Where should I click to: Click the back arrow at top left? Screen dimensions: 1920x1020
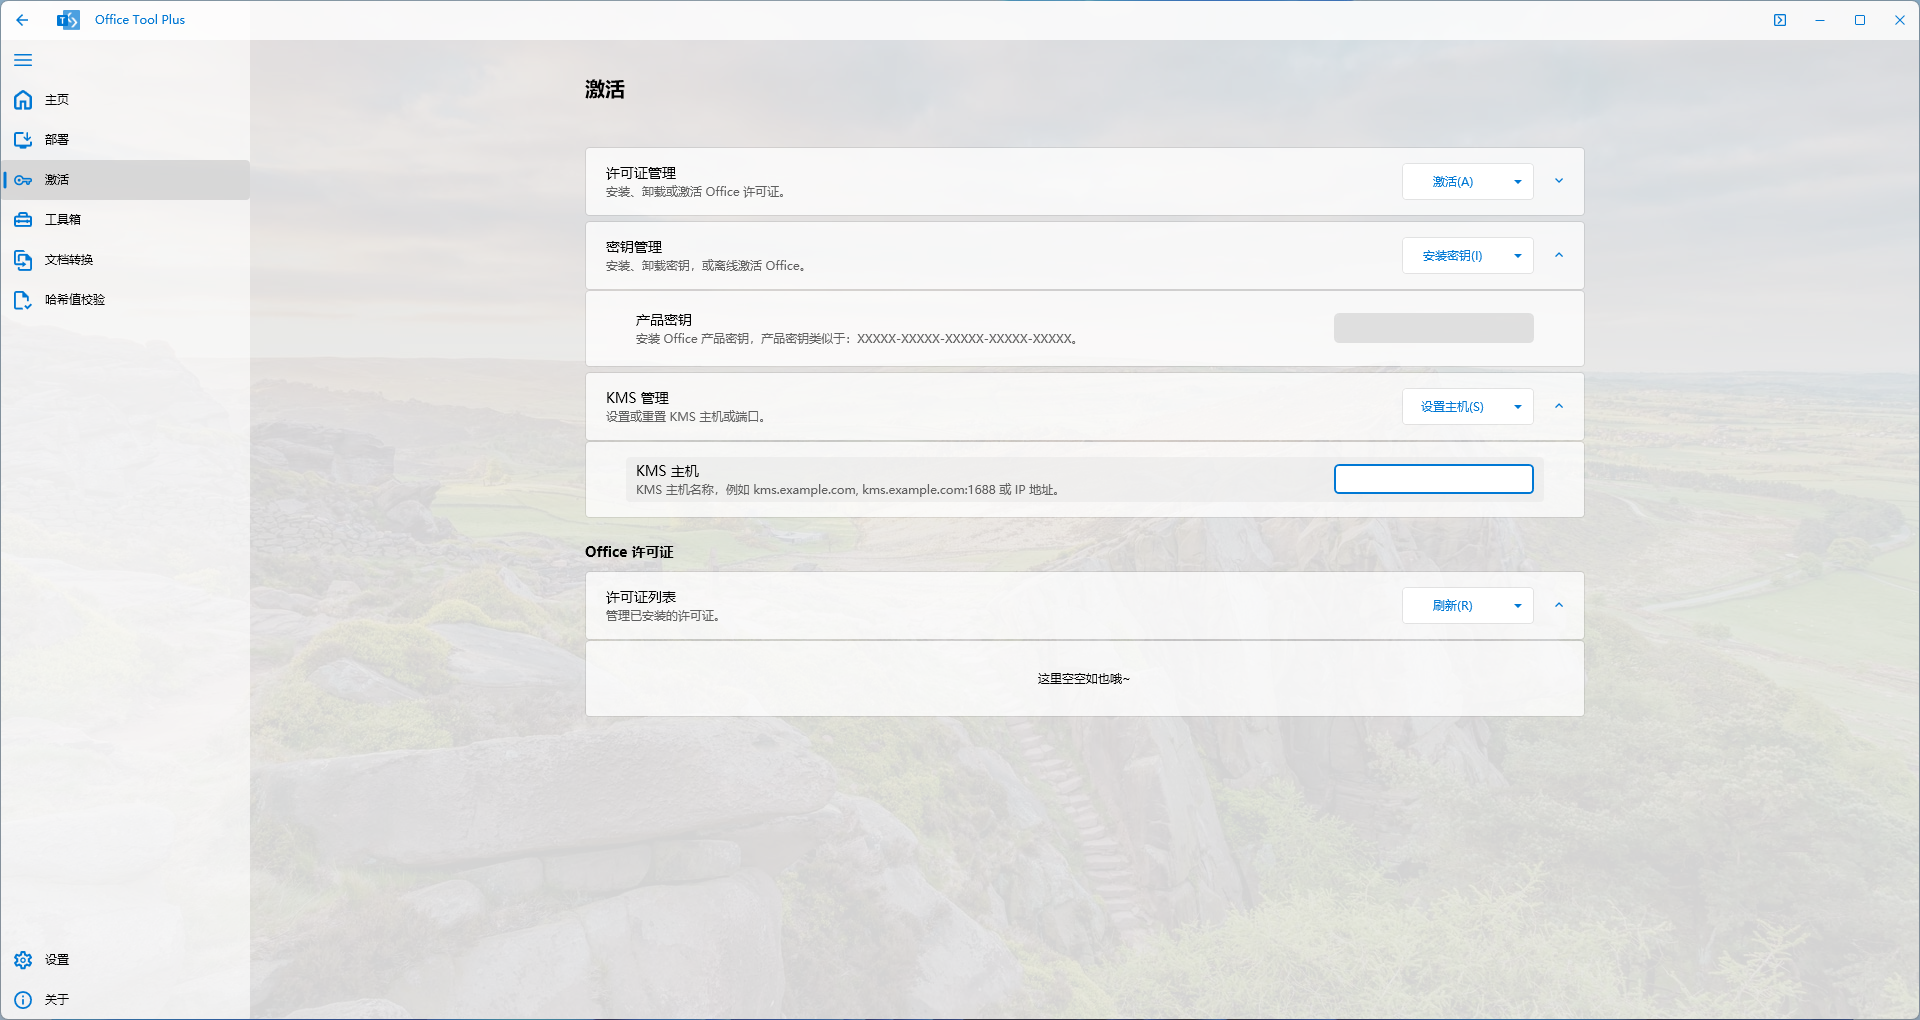click(22, 20)
